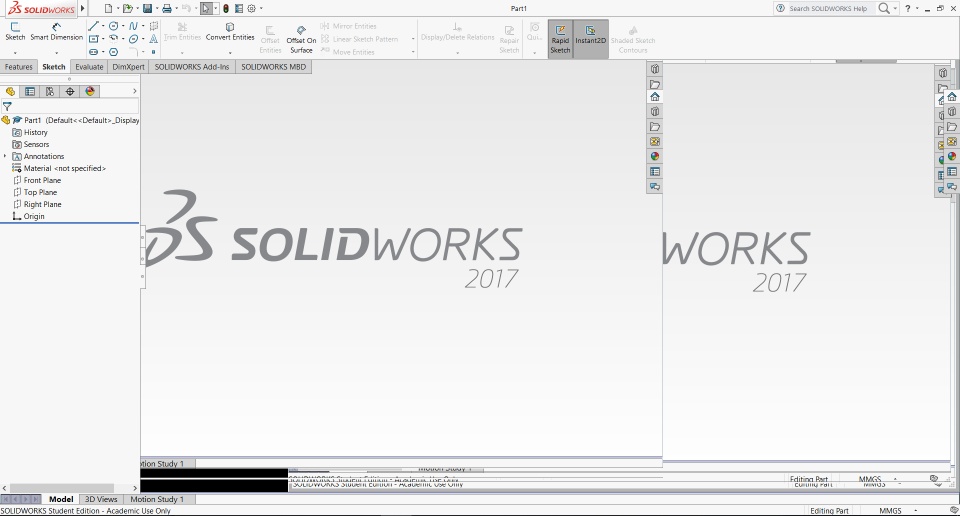This screenshot has height=516, width=960.
Task: Open FeatureManager Design Tree tab
Action: click(10, 91)
